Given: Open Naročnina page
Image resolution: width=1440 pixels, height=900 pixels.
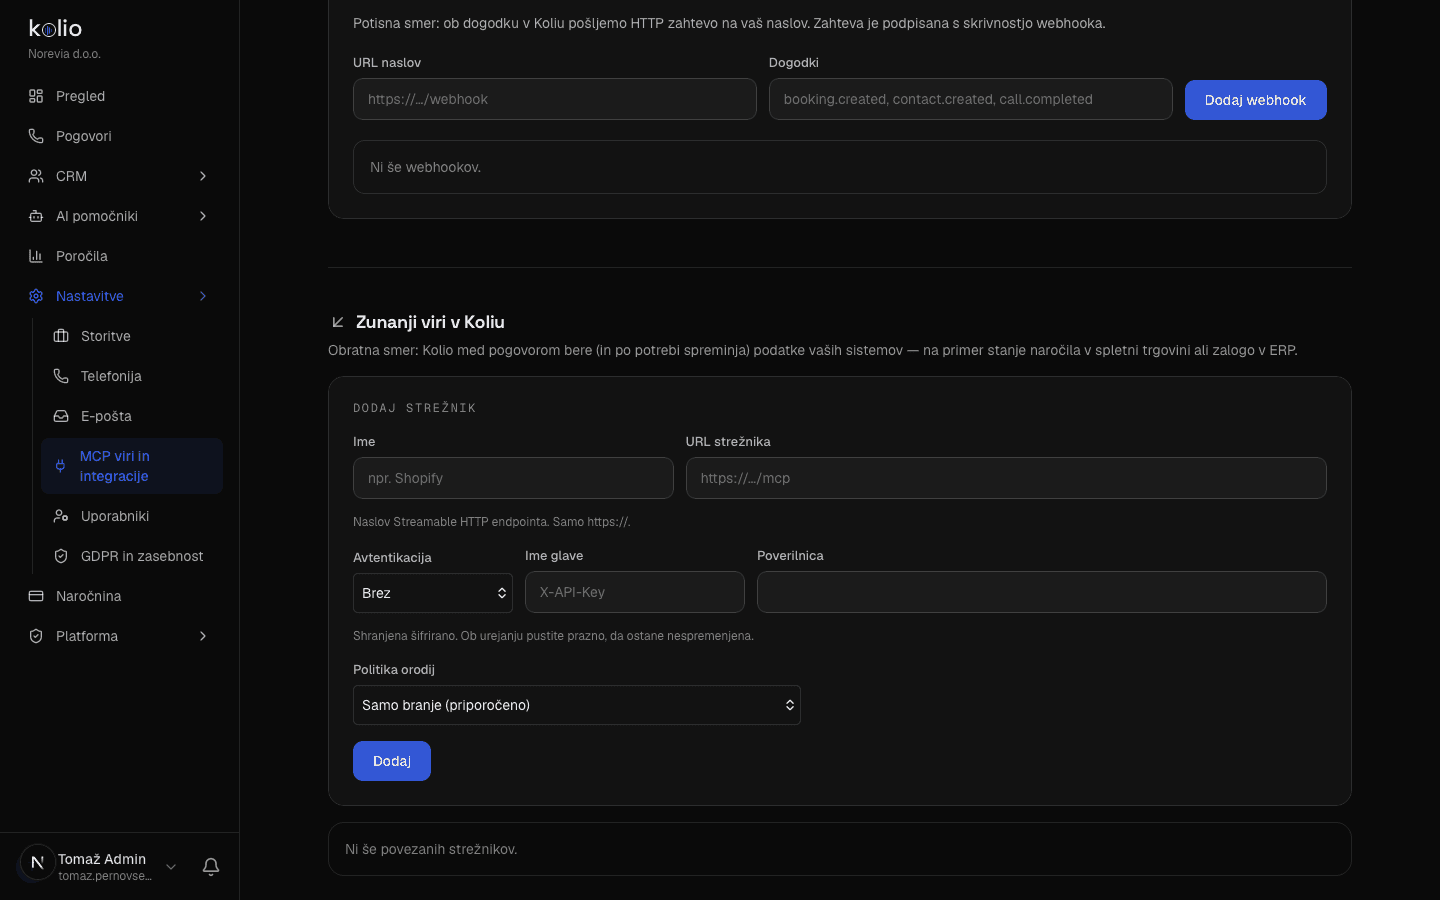Looking at the screenshot, I should coord(120,596).
